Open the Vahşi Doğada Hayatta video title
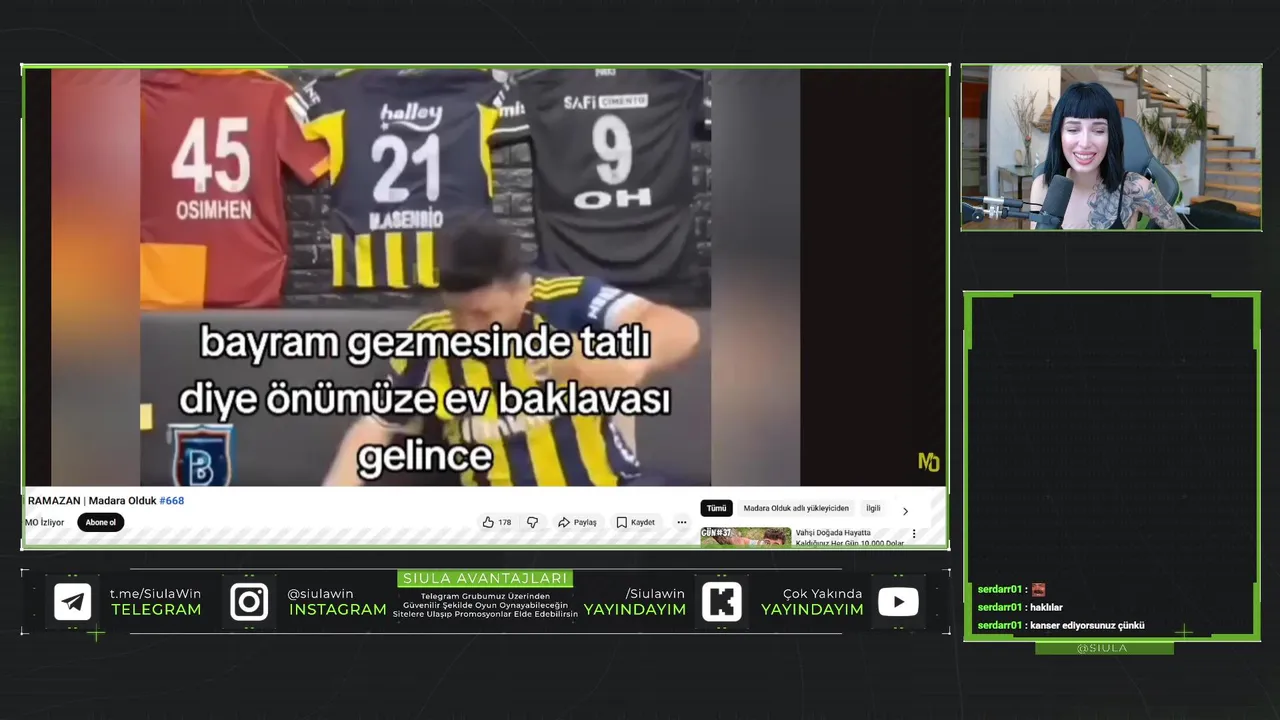Image resolution: width=1280 pixels, height=720 pixels. [x=849, y=538]
